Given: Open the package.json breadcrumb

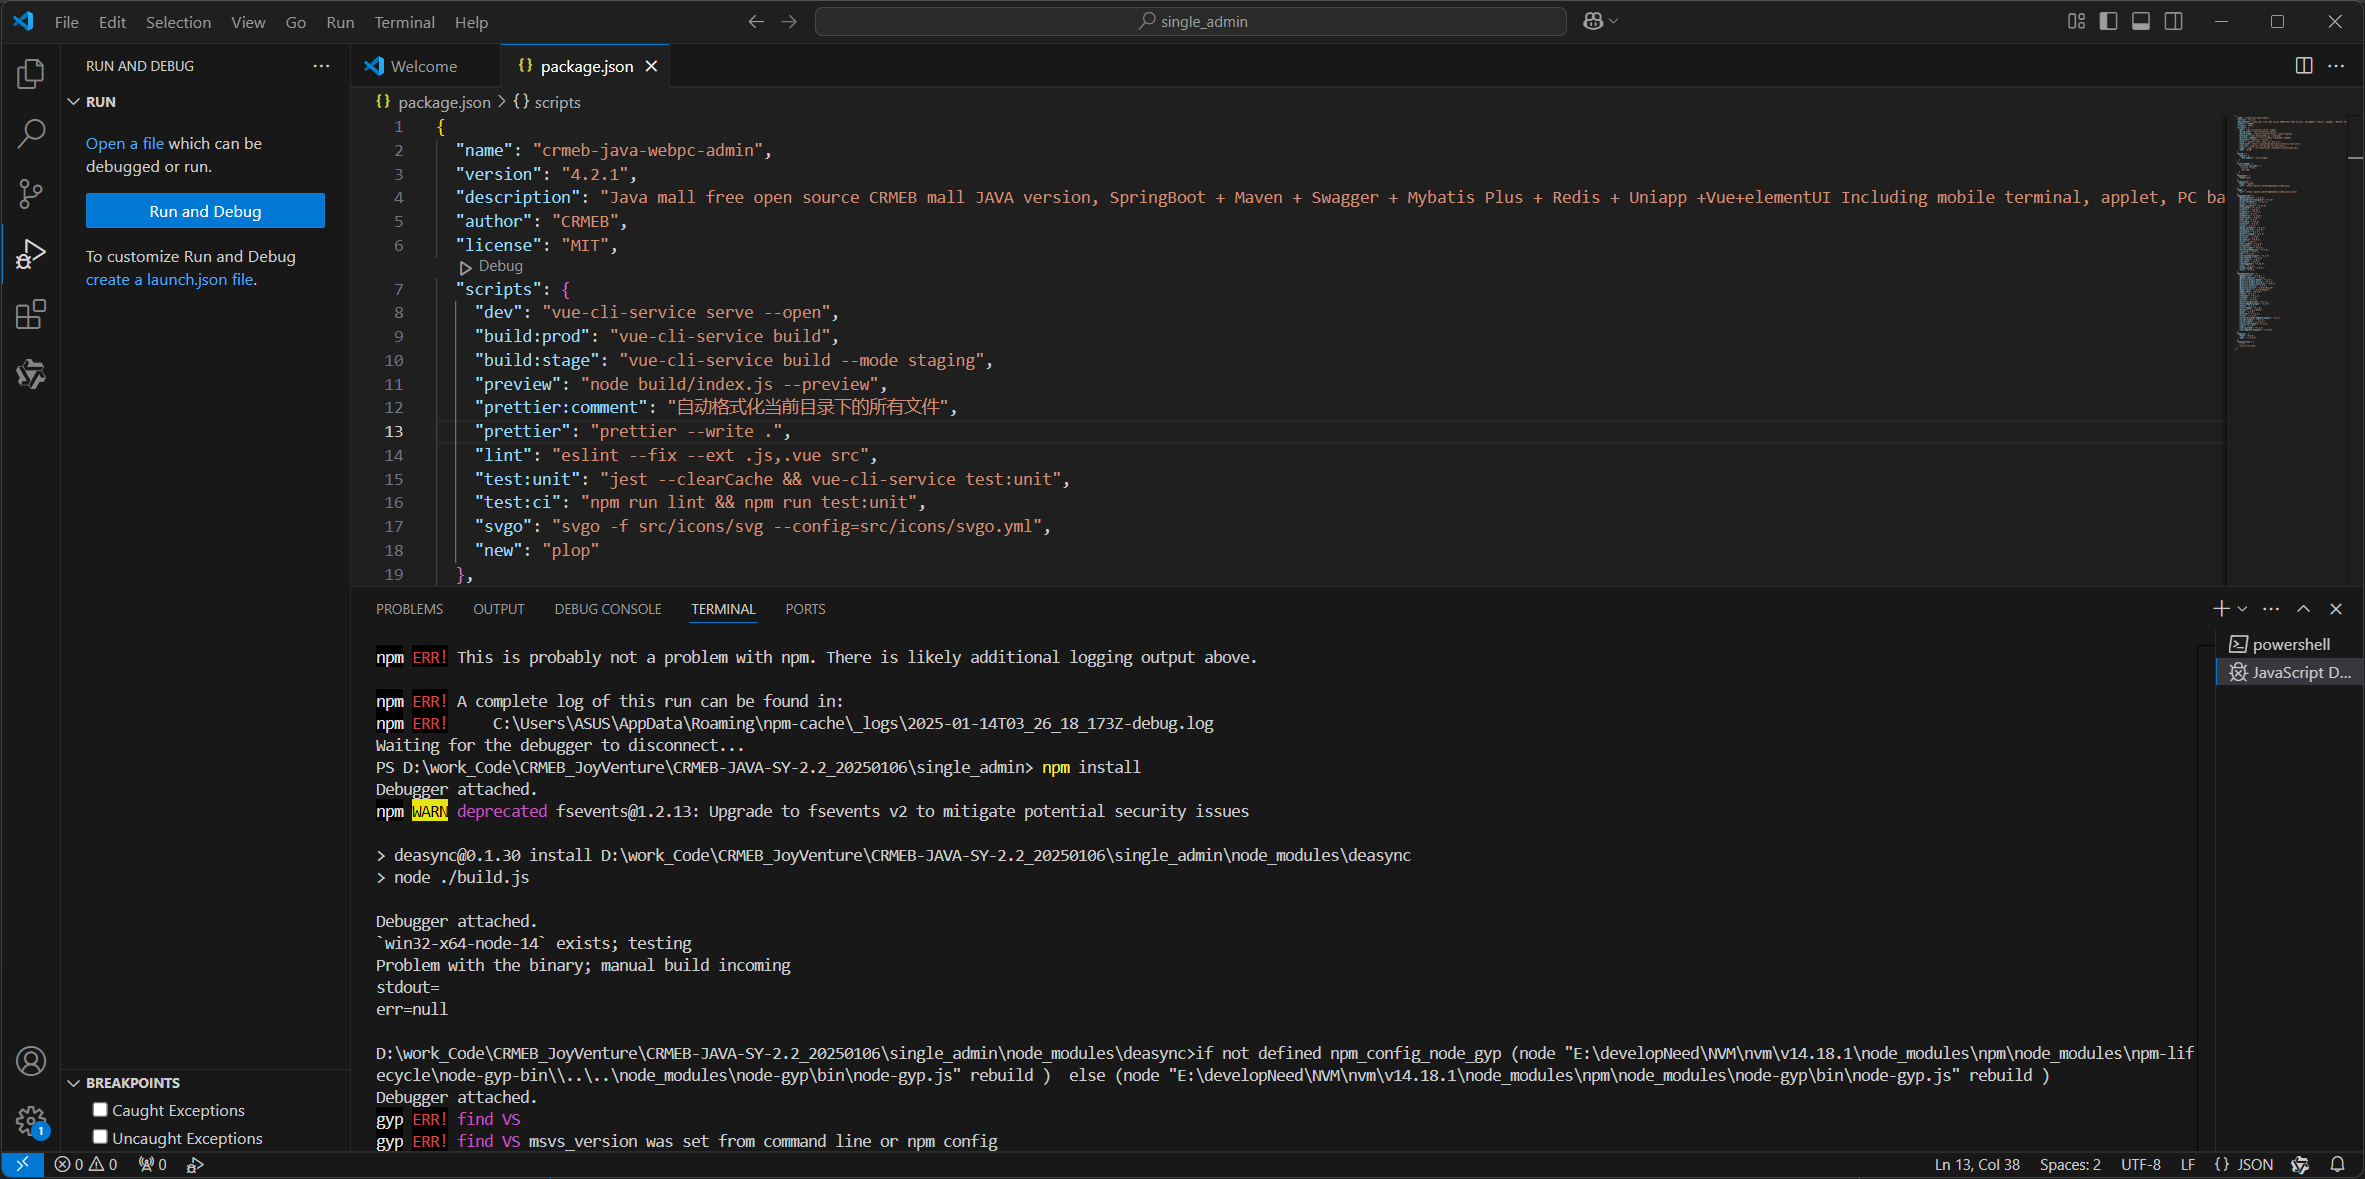Looking at the screenshot, I should click(x=433, y=102).
